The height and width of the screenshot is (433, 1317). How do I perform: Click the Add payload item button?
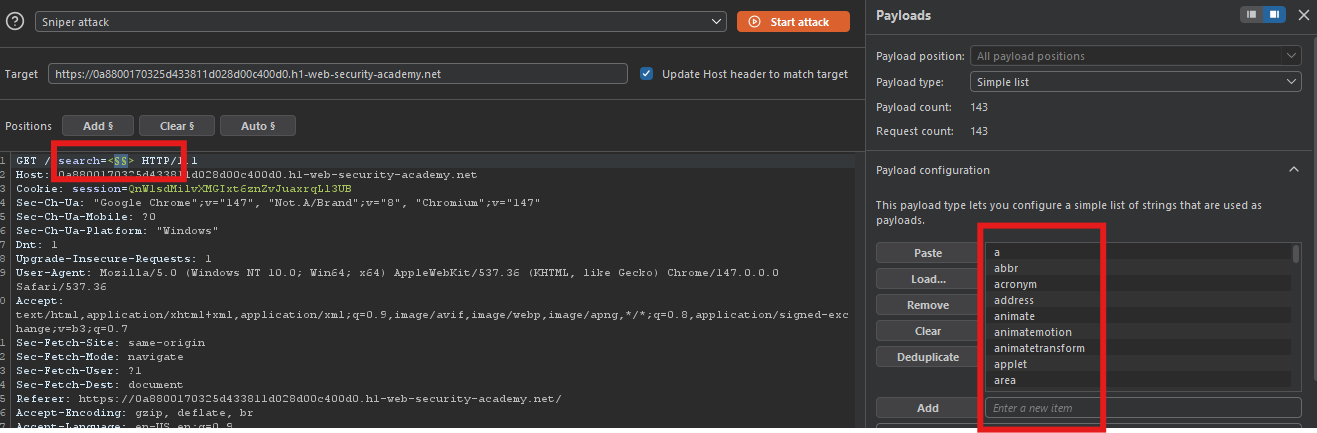[928, 408]
